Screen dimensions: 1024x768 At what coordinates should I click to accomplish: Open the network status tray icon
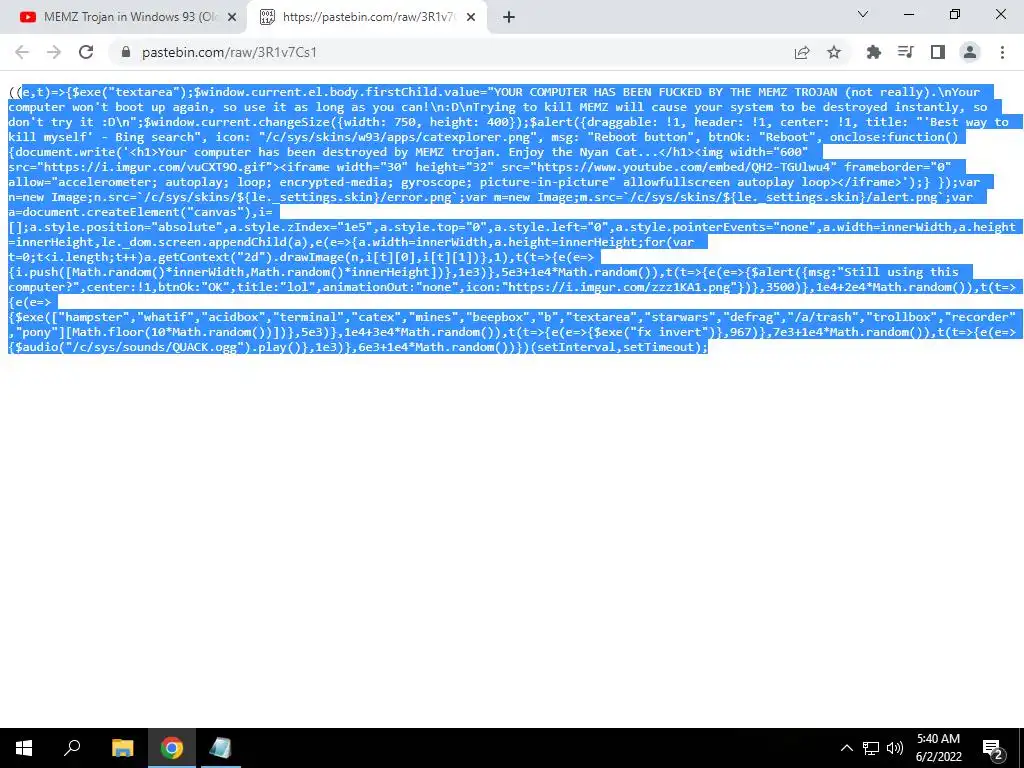click(x=871, y=748)
